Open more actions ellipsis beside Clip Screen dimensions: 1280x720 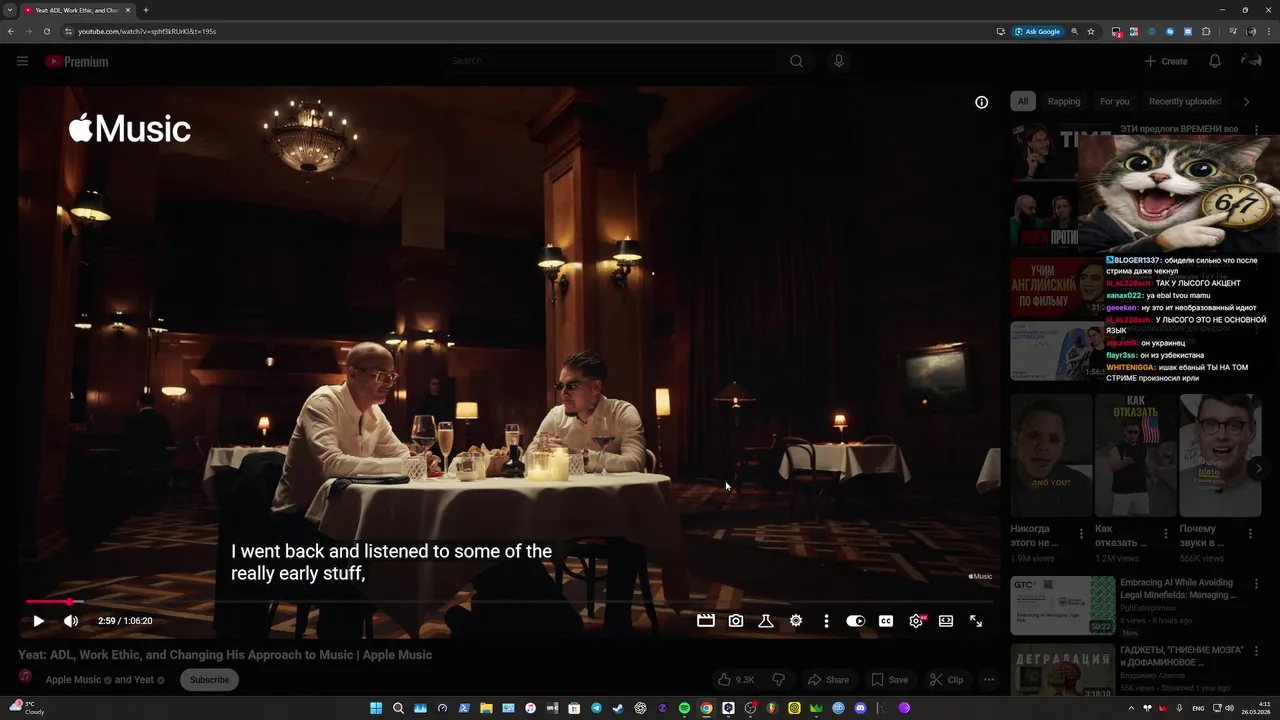coord(989,680)
